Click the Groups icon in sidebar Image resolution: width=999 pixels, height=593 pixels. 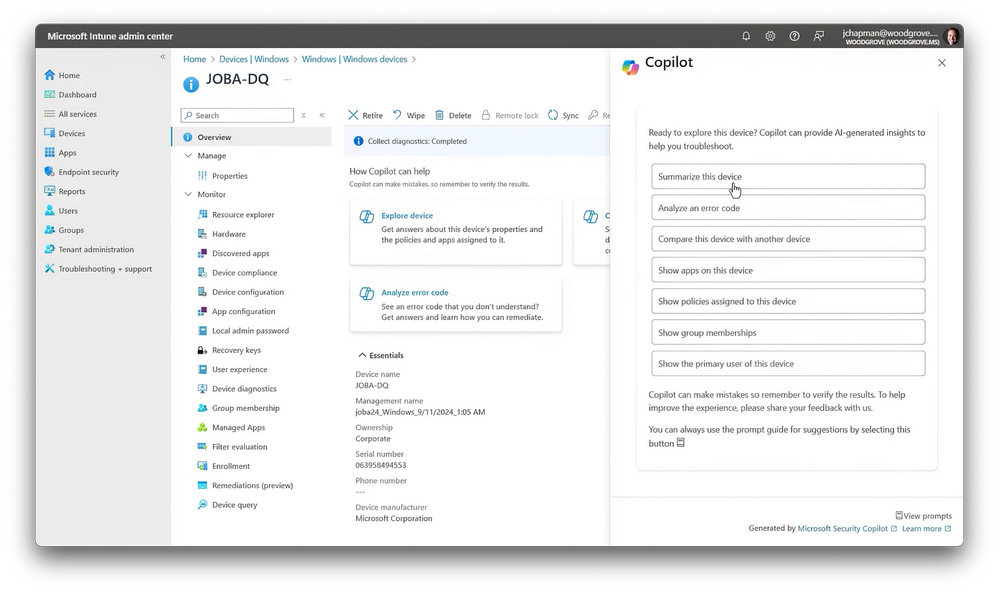[x=50, y=230]
